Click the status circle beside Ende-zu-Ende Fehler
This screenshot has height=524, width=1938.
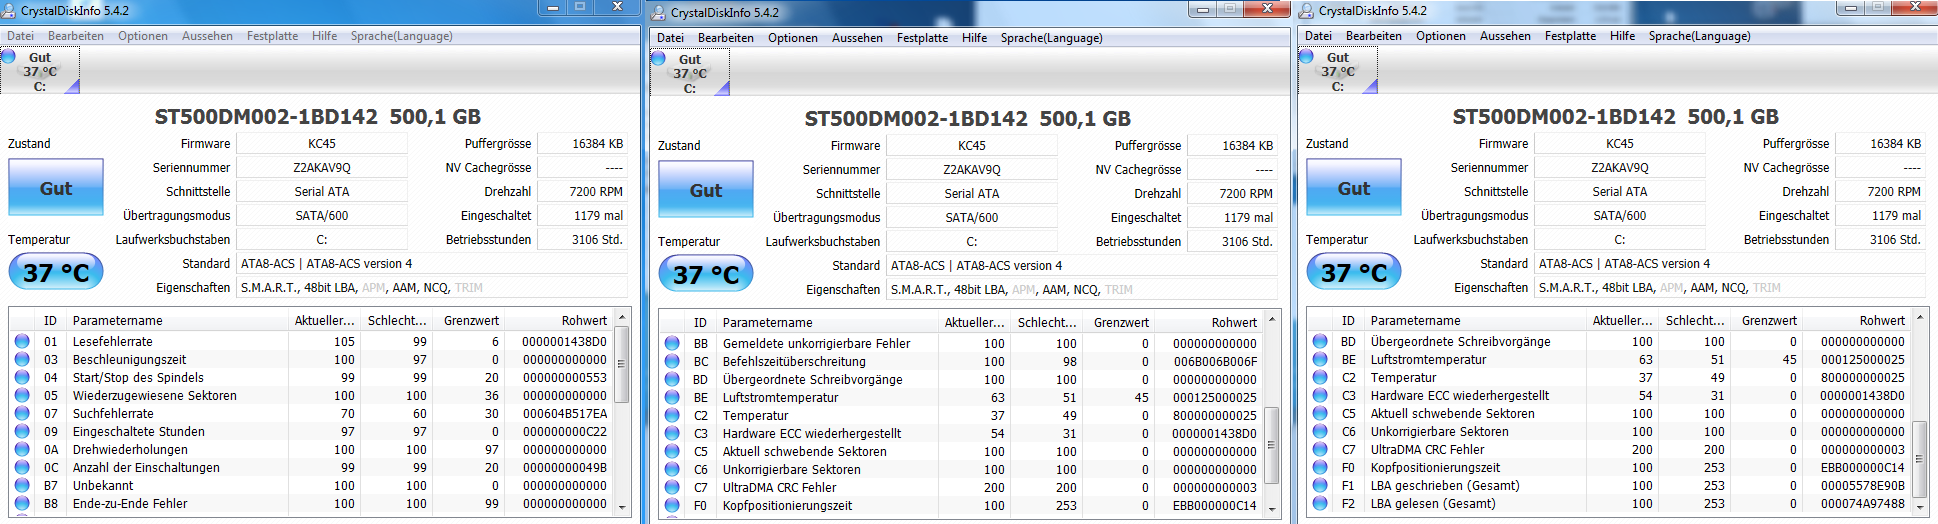tap(22, 503)
